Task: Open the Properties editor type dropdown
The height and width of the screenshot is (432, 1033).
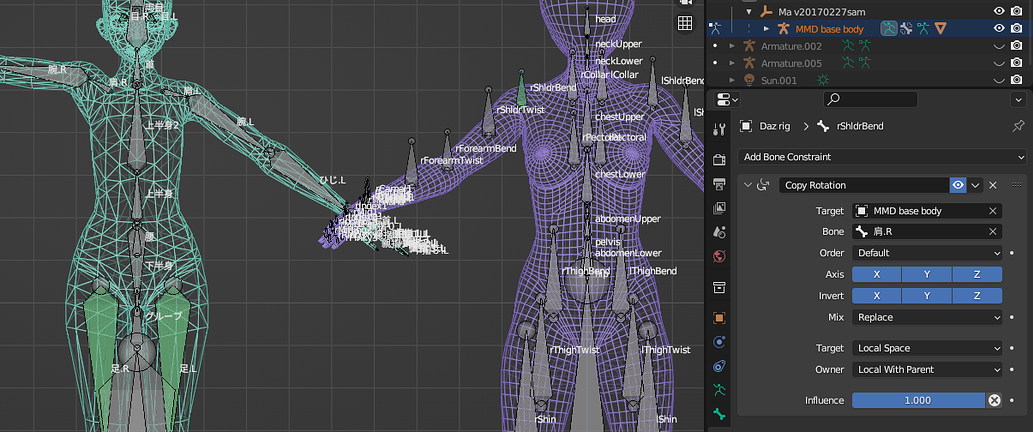Action: (x=727, y=99)
